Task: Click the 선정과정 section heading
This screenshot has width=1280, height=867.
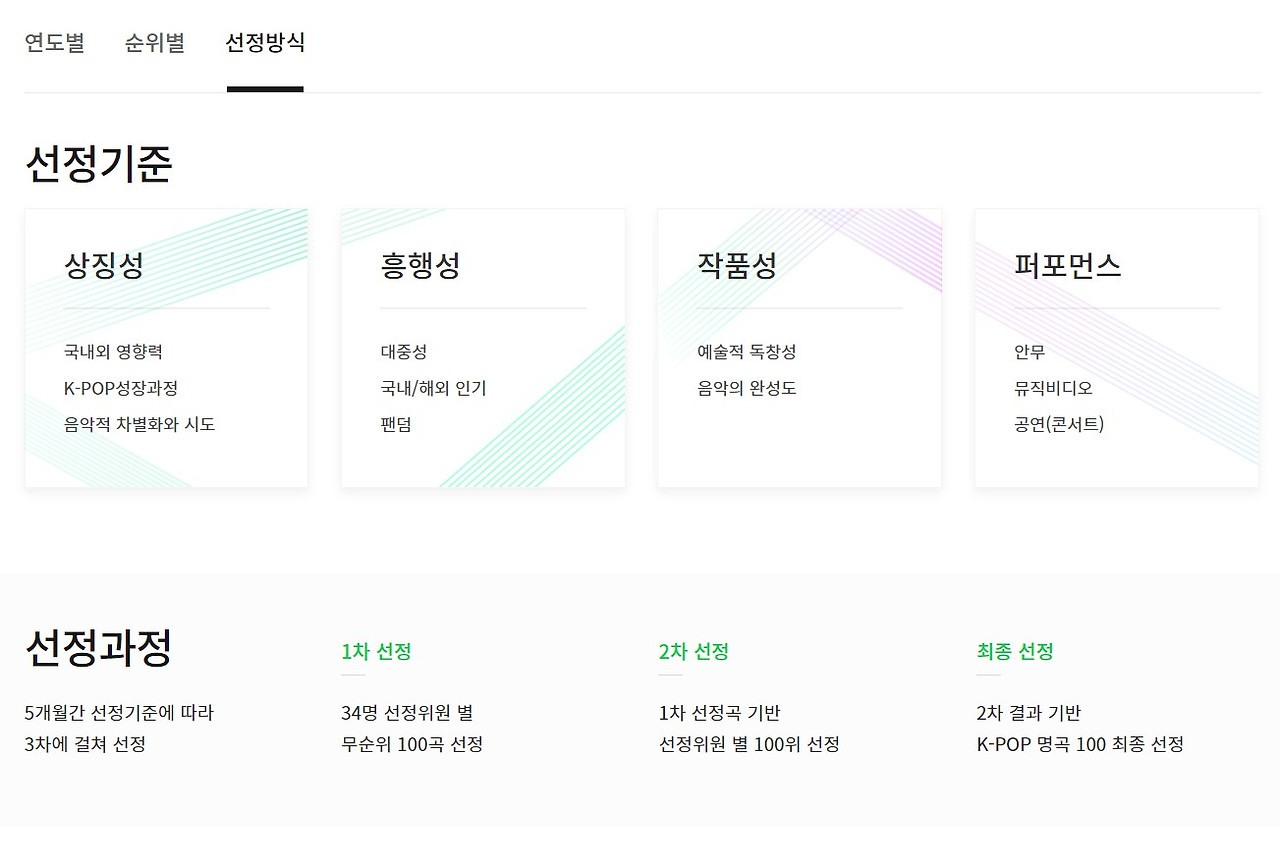Action: coord(98,648)
